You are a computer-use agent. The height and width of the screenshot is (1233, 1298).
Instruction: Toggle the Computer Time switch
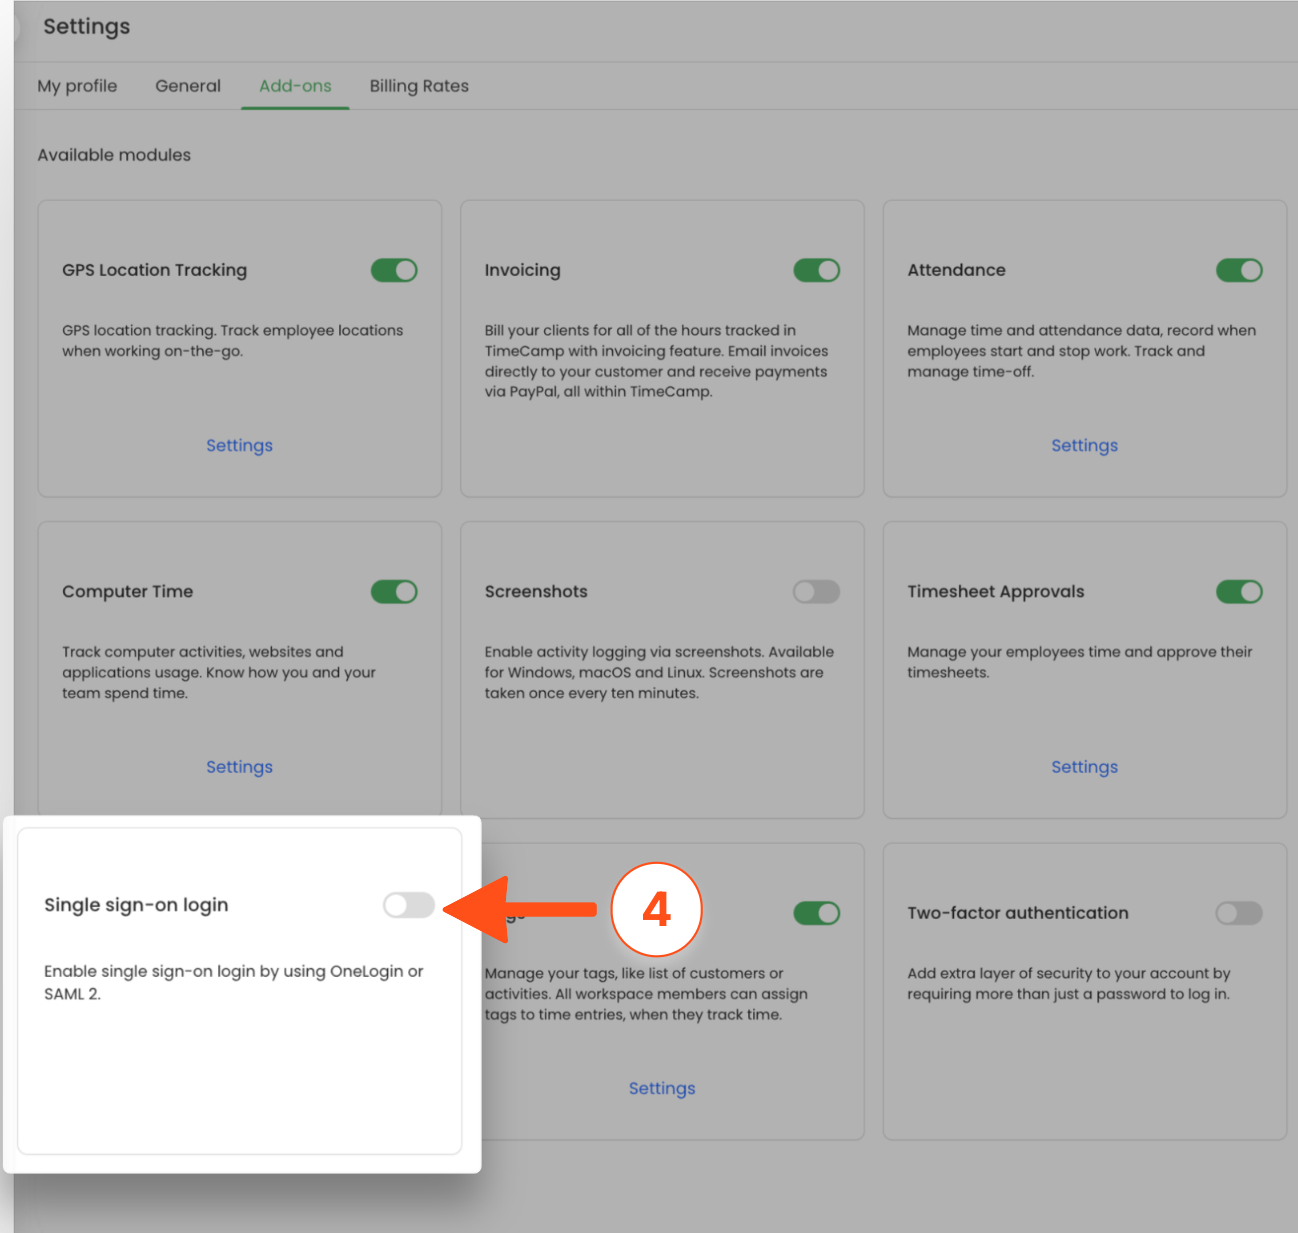(x=394, y=592)
